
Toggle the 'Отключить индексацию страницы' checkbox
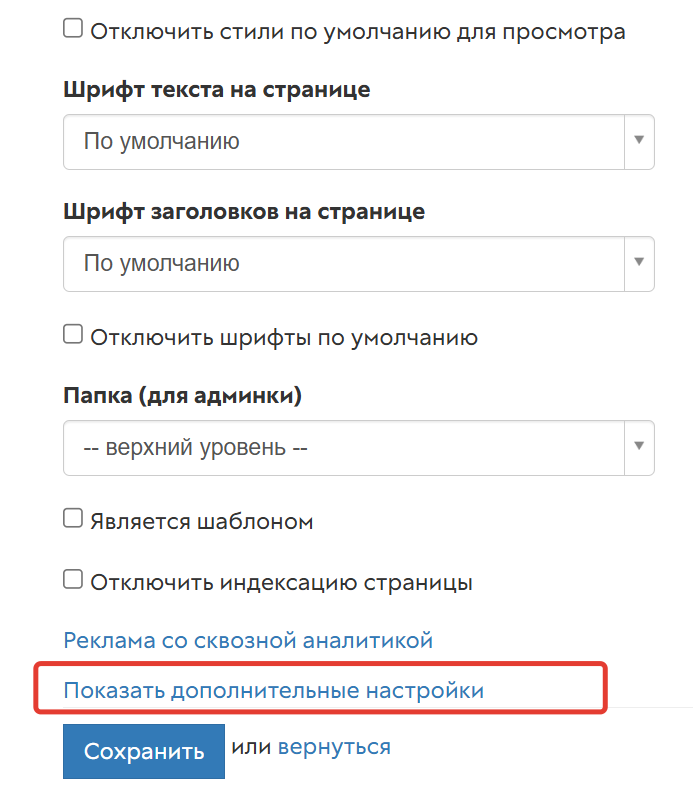(x=73, y=579)
